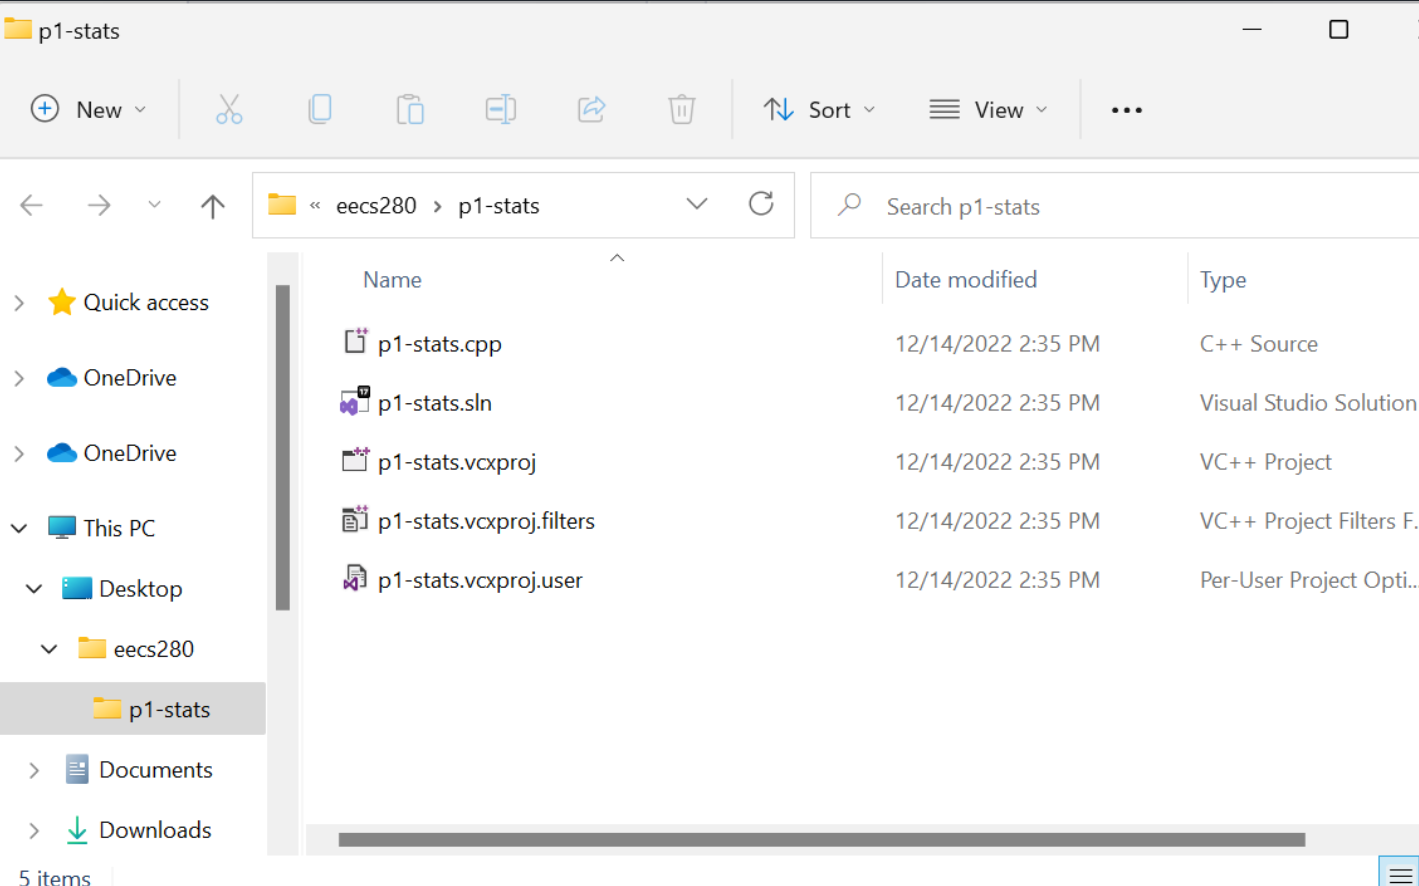
Task: Click the Cut scissors icon
Action: pyautogui.click(x=229, y=109)
